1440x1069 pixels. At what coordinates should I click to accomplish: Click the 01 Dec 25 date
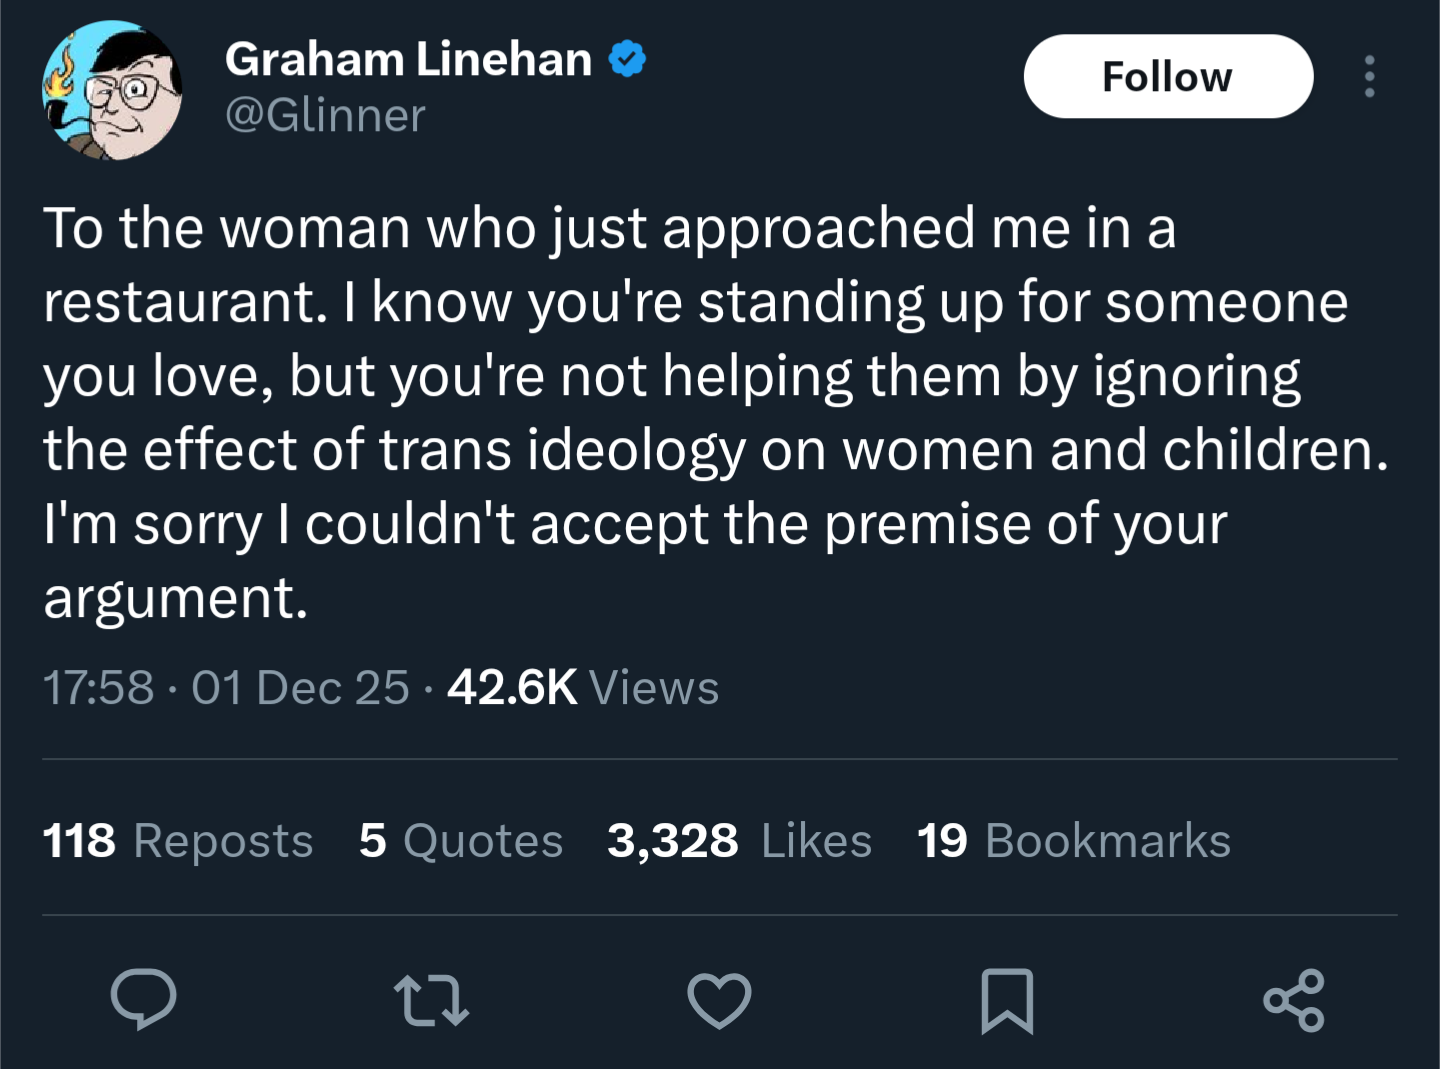[x=300, y=688]
